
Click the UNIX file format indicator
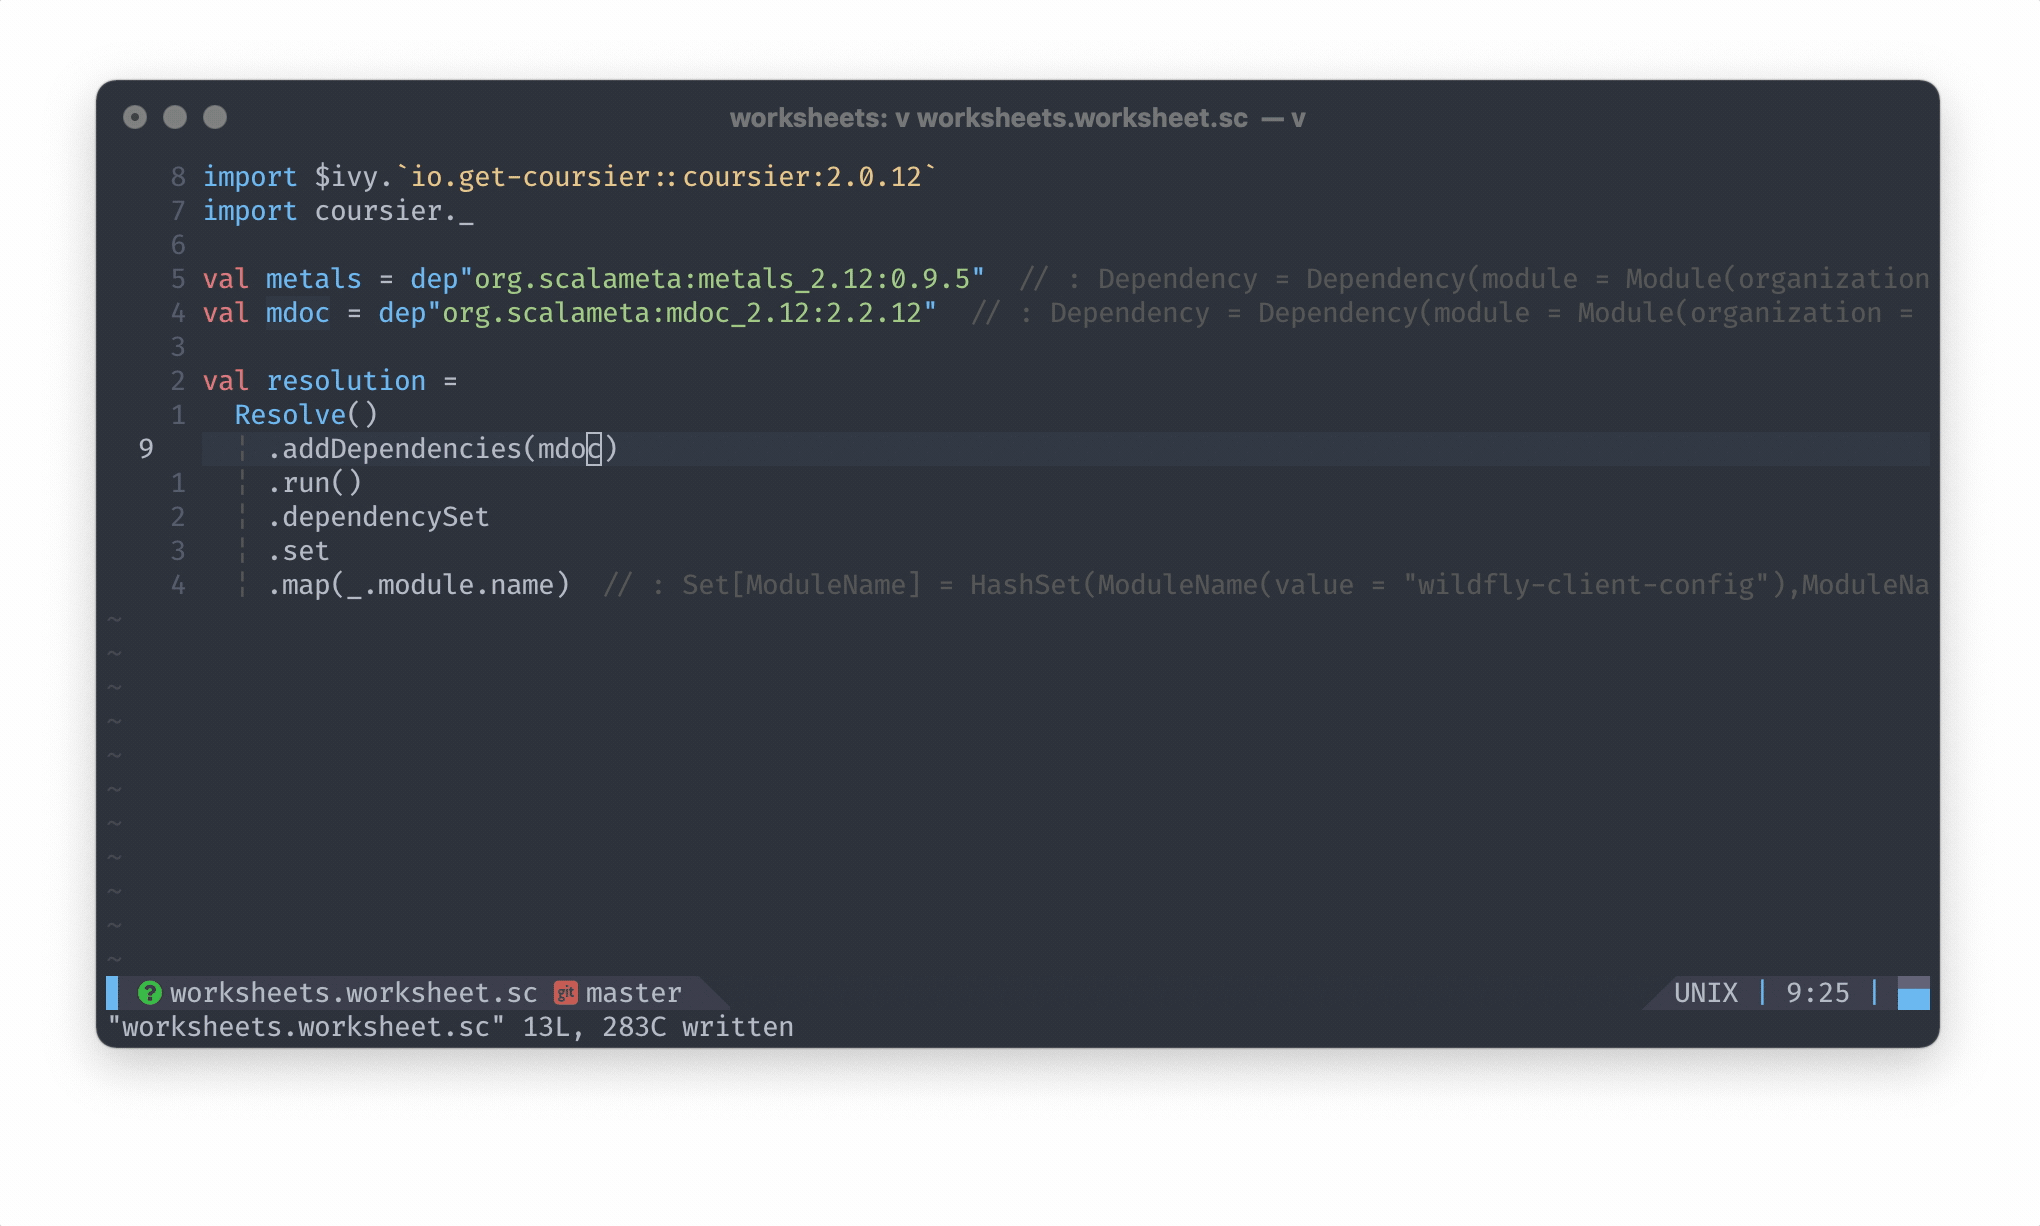[x=1705, y=992]
